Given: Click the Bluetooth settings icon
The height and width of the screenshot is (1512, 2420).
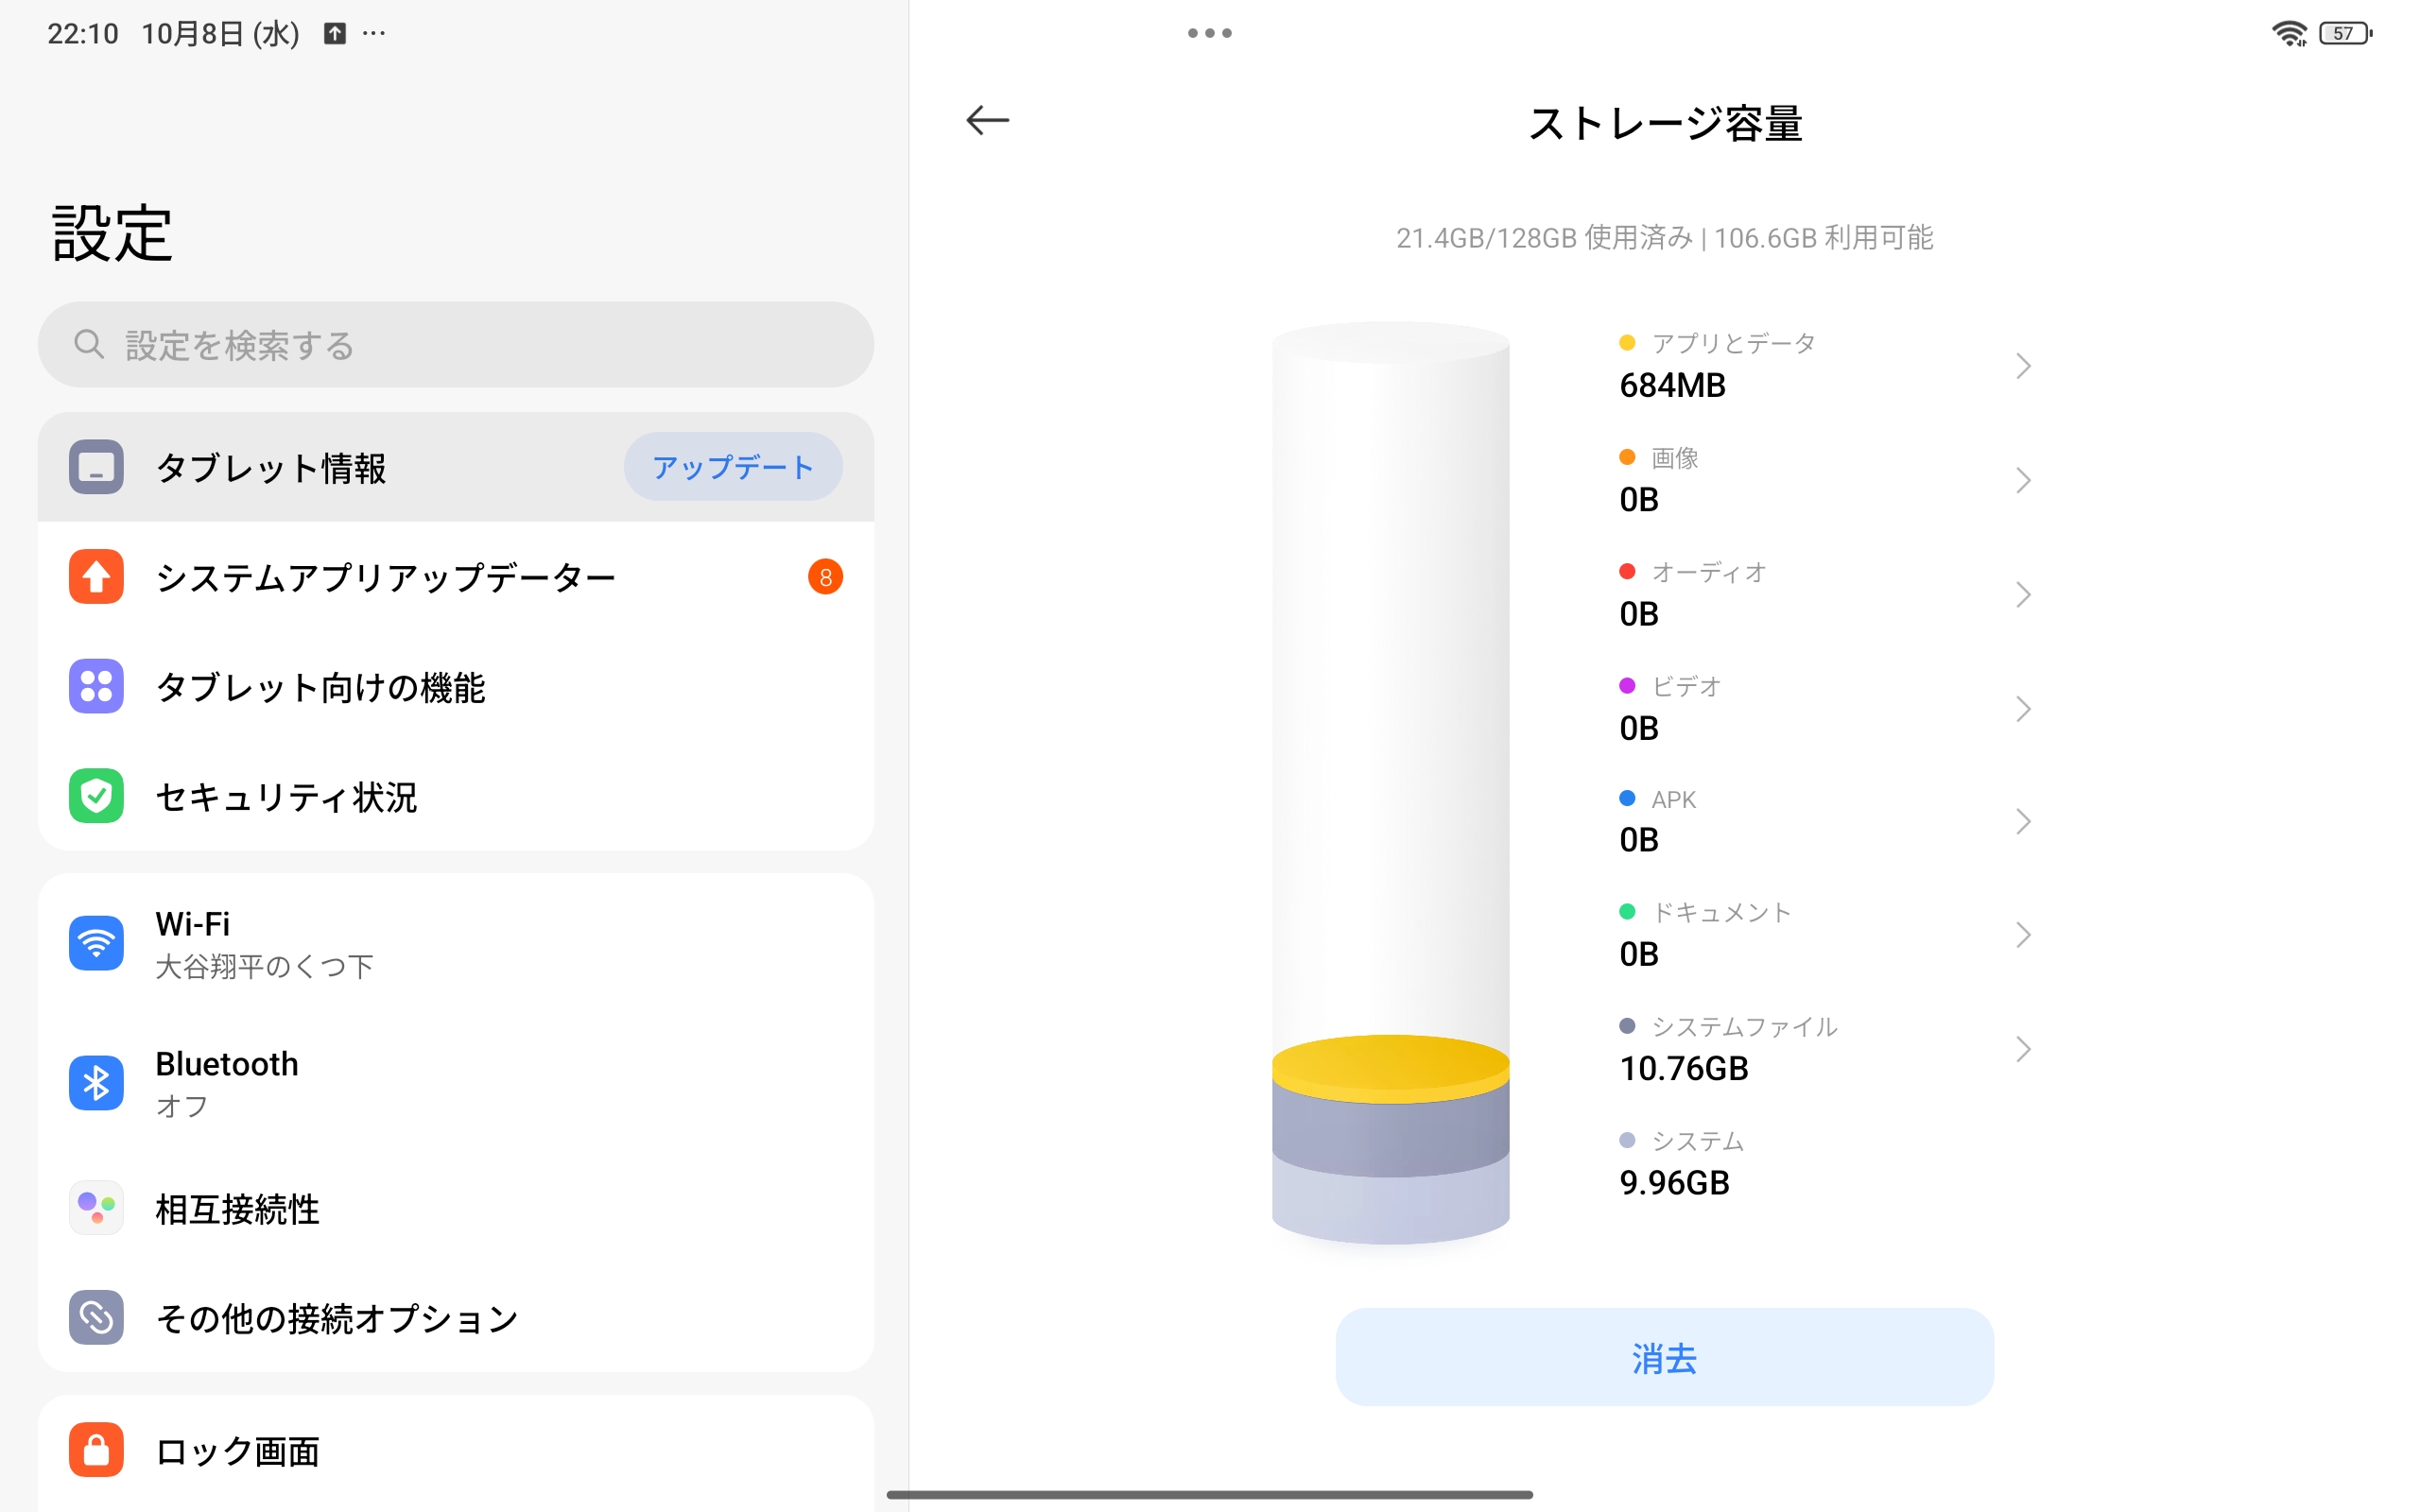Looking at the screenshot, I should (96, 1083).
